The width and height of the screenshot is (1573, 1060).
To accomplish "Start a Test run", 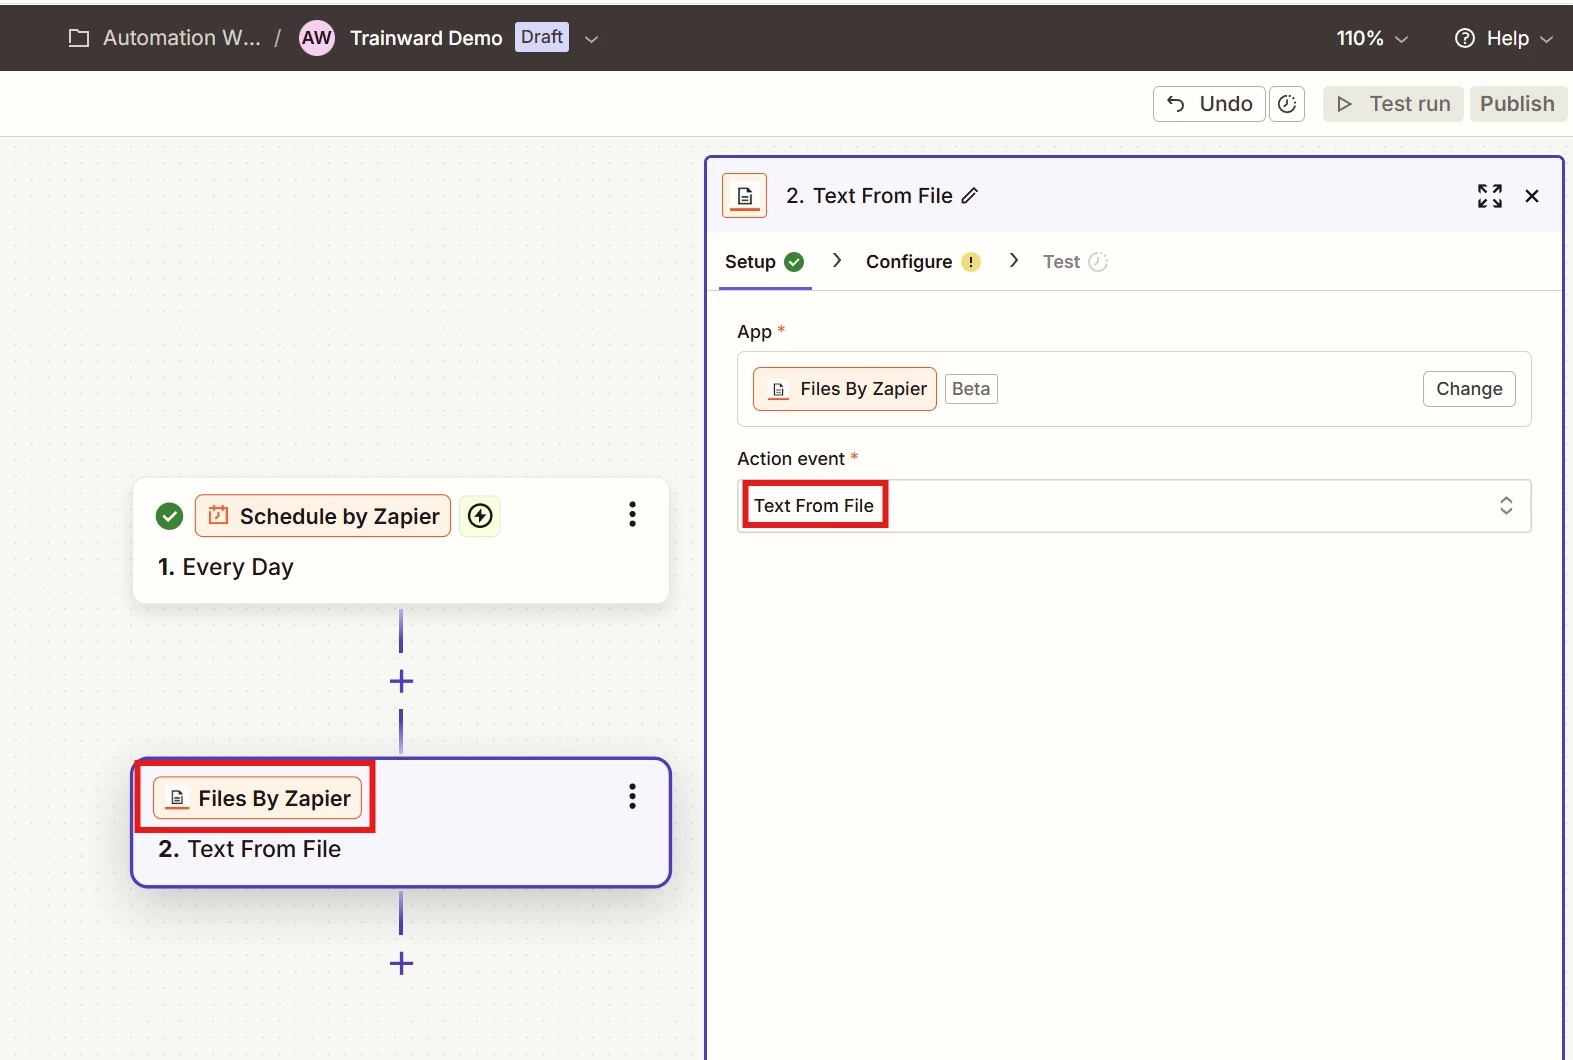I will [x=1393, y=104].
